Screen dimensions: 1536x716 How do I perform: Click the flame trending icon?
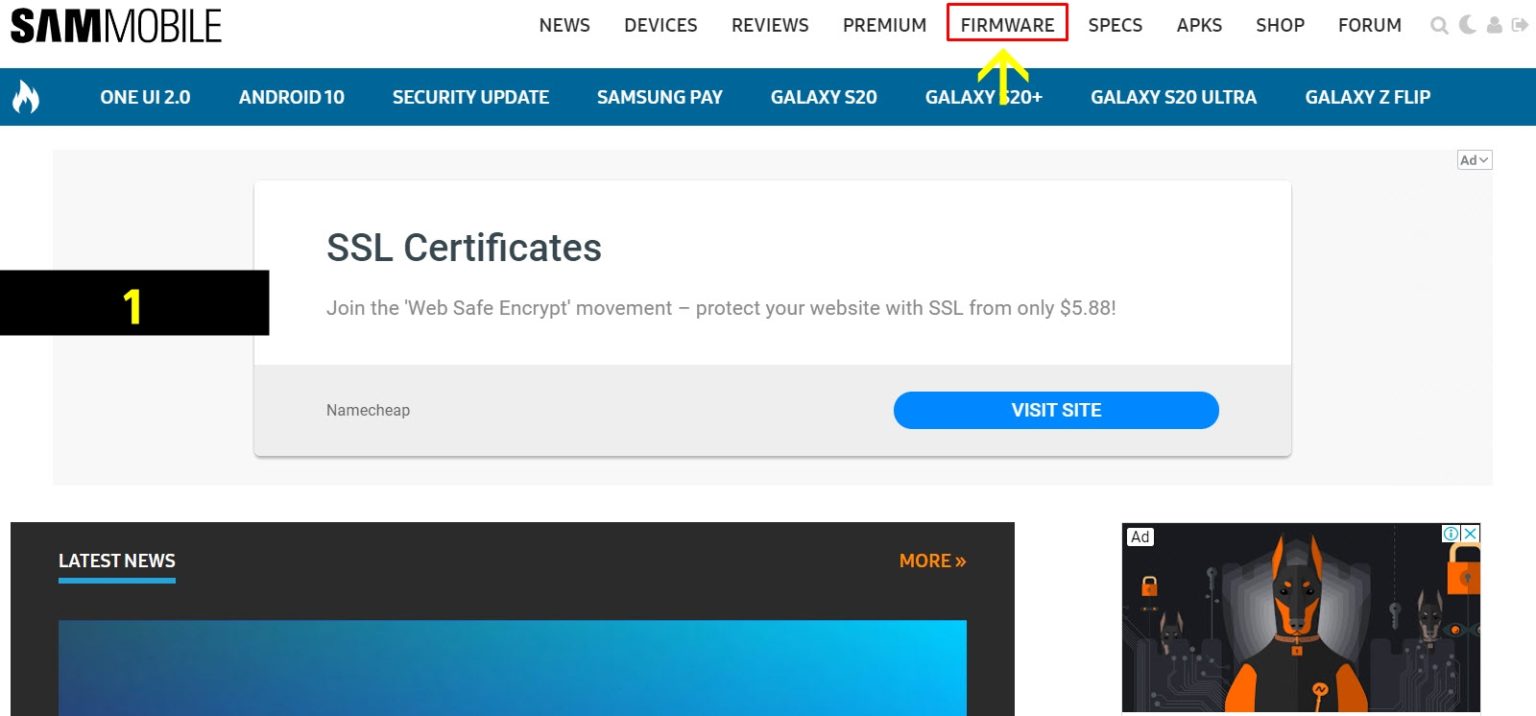(25, 97)
